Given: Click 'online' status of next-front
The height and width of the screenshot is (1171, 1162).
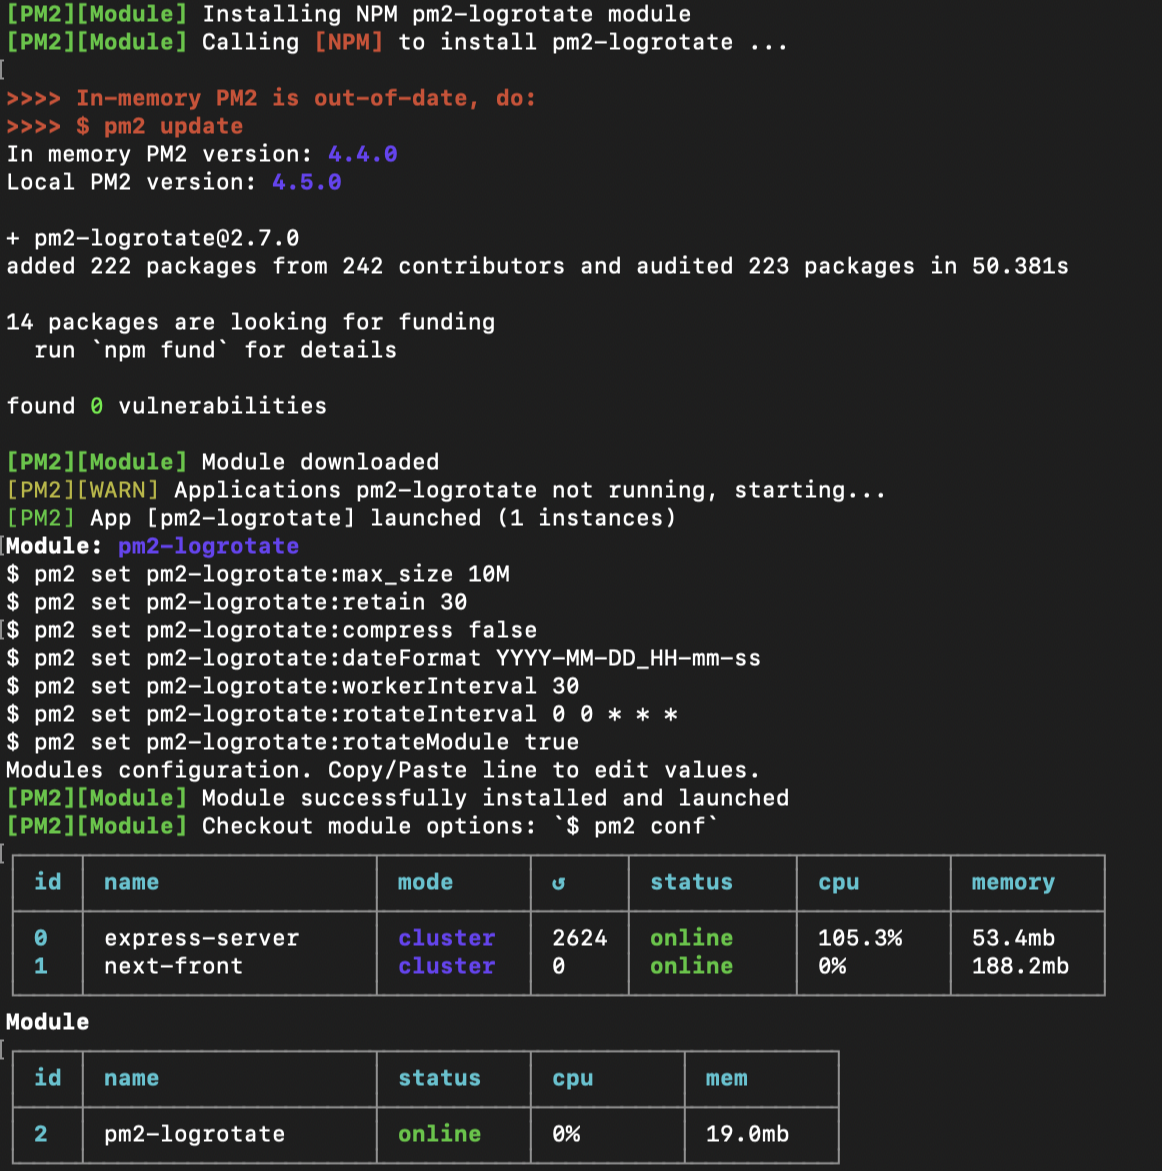Looking at the screenshot, I should 692,966.
